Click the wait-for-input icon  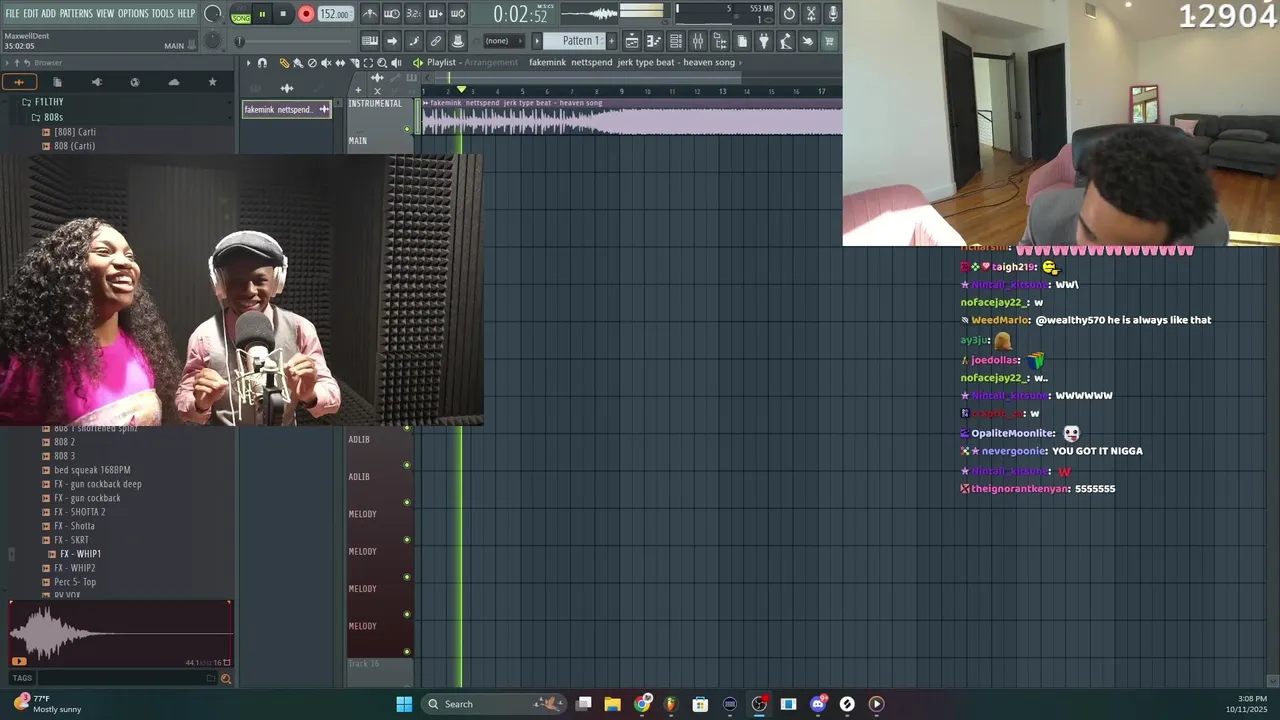click(x=392, y=13)
